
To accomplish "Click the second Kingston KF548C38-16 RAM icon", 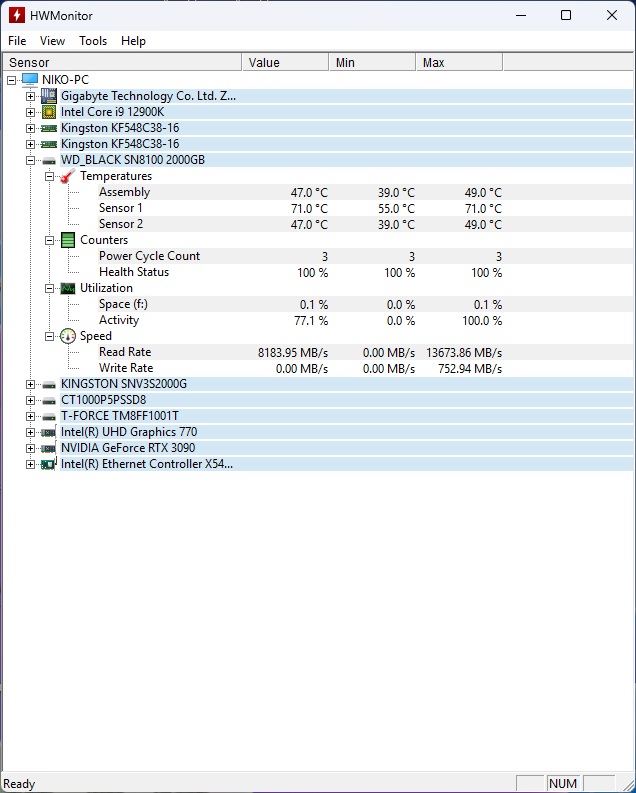I will [49, 145].
